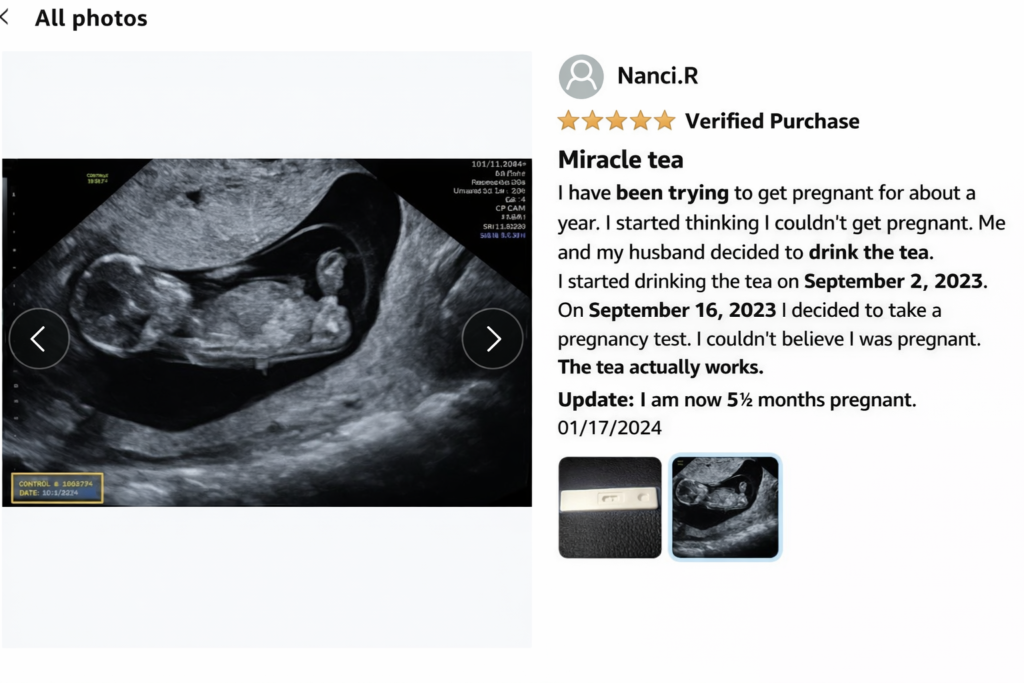Click the bold text September 2, 2023

click(x=894, y=281)
